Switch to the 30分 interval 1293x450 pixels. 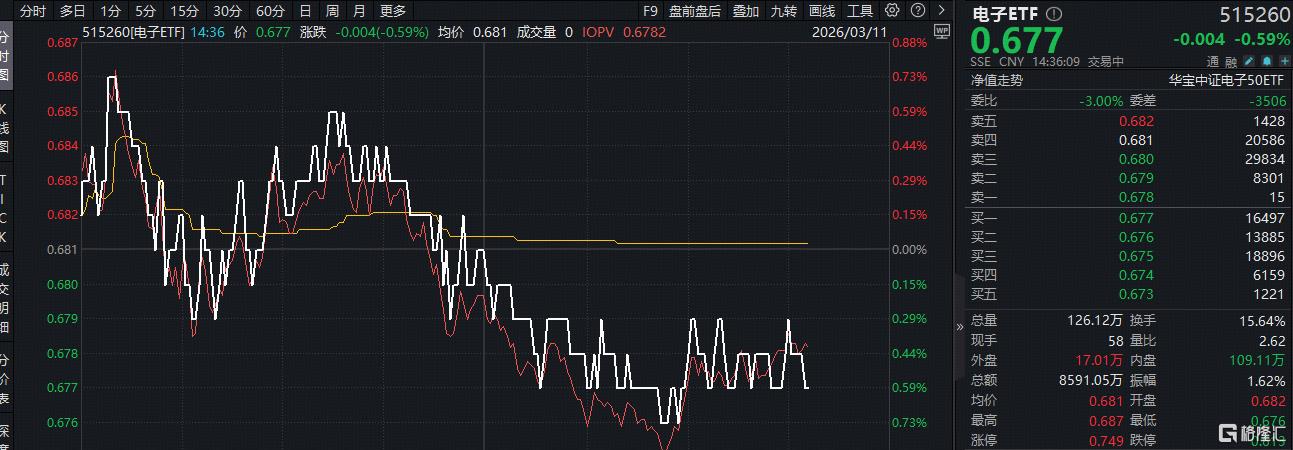[227, 11]
